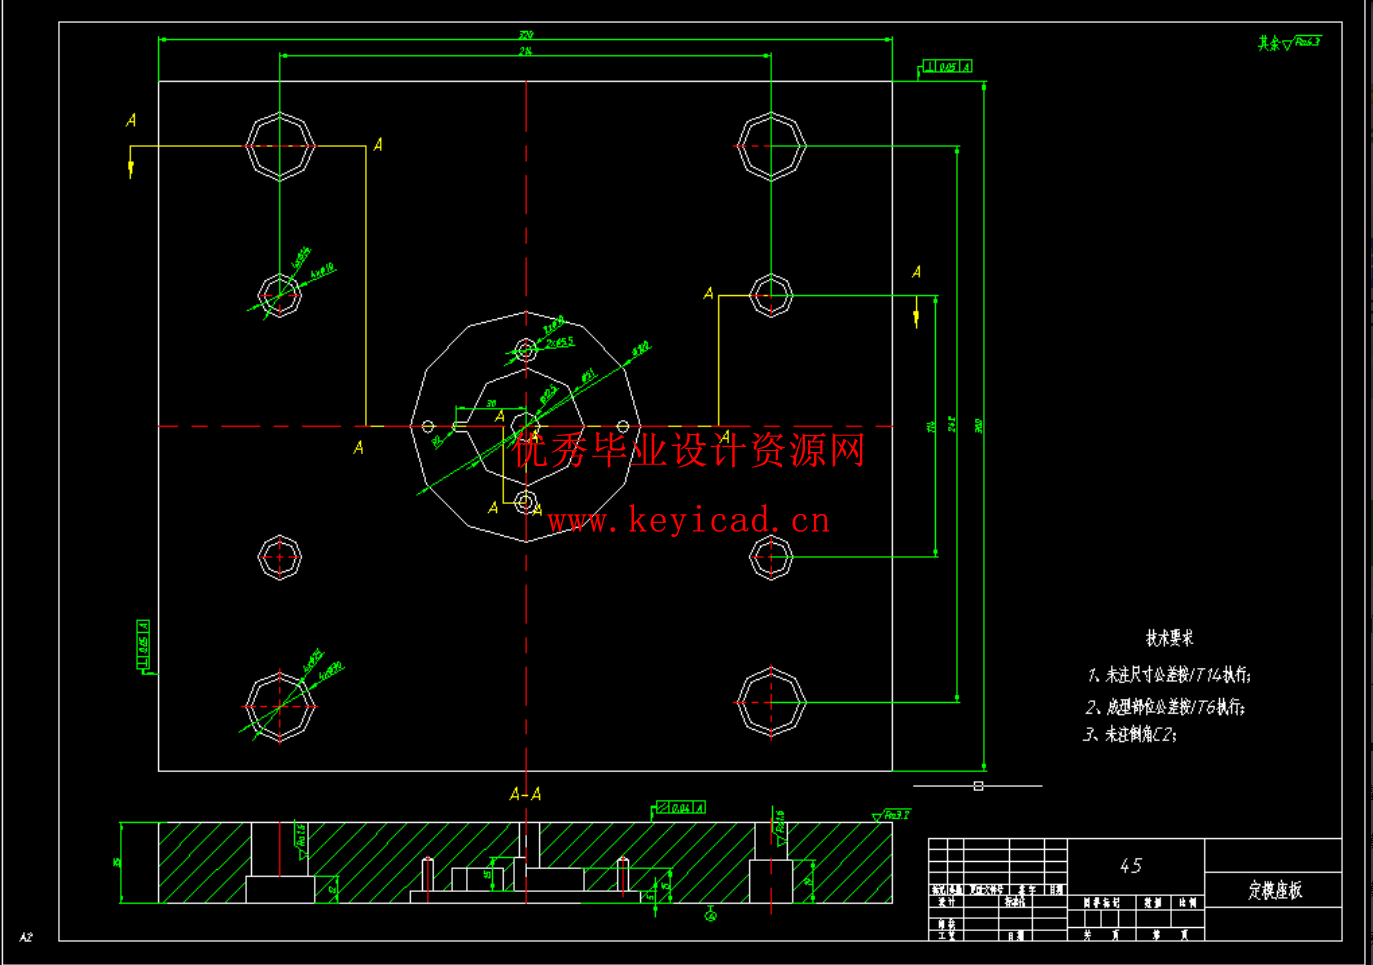Click the lower-right octagonal guide hole
The image size is (1373, 965).
[771, 703]
